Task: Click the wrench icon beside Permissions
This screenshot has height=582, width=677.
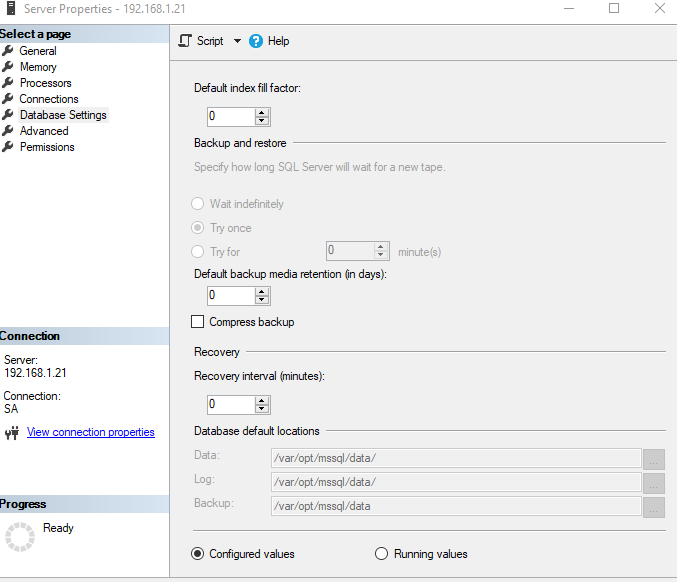Action: tap(8, 147)
